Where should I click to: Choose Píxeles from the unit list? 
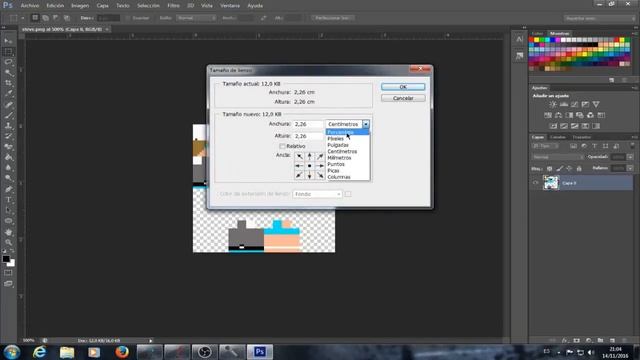tap(348, 139)
